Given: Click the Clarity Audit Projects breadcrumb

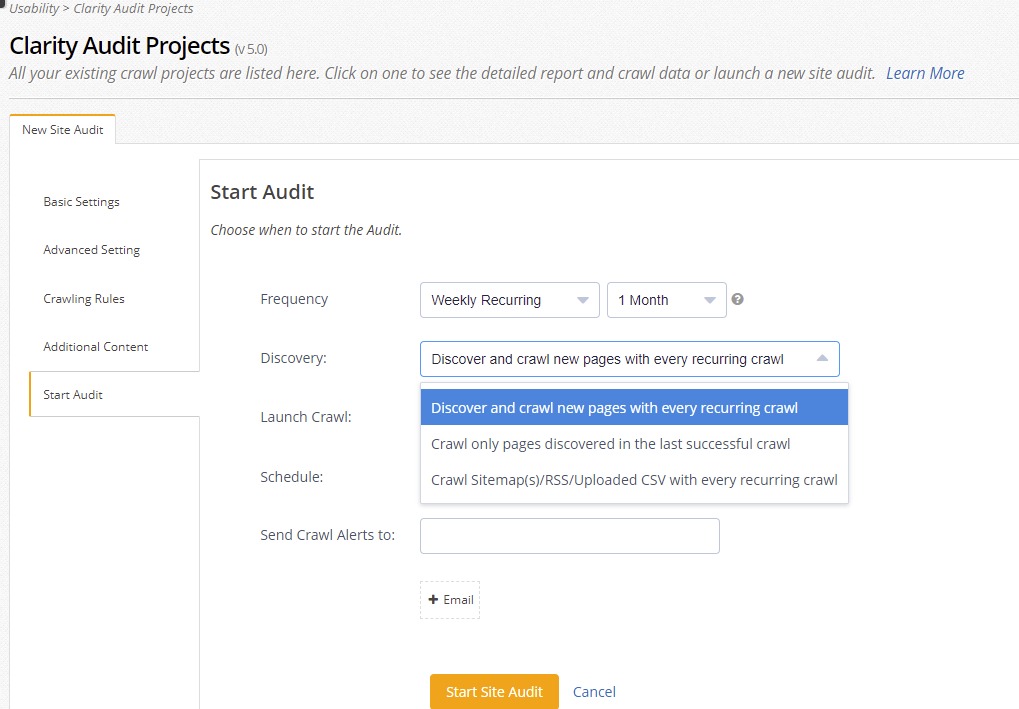Looking at the screenshot, I should 133,8.
